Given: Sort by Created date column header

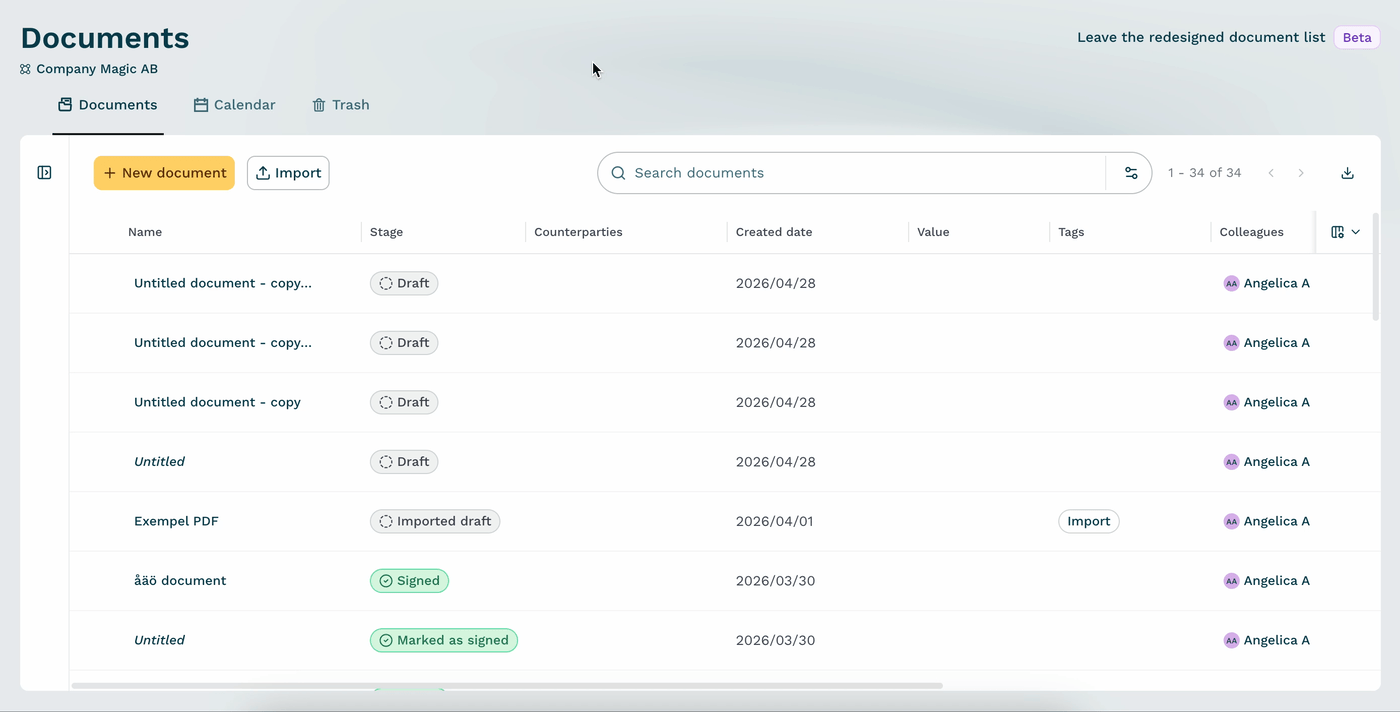Looking at the screenshot, I should pyautogui.click(x=774, y=232).
